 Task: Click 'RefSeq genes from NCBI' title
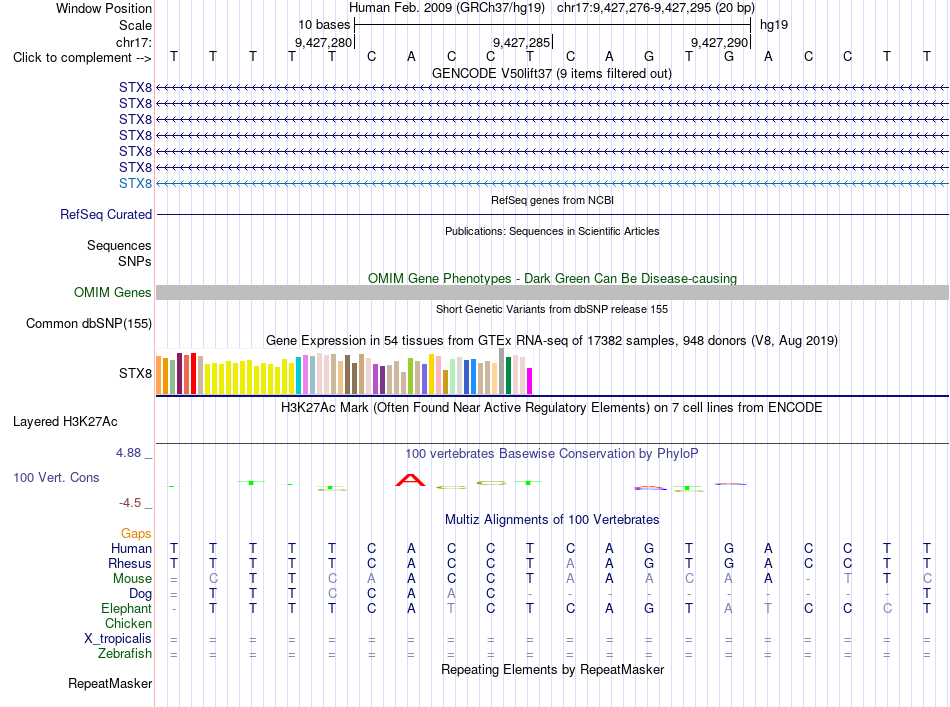coord(552,200)
